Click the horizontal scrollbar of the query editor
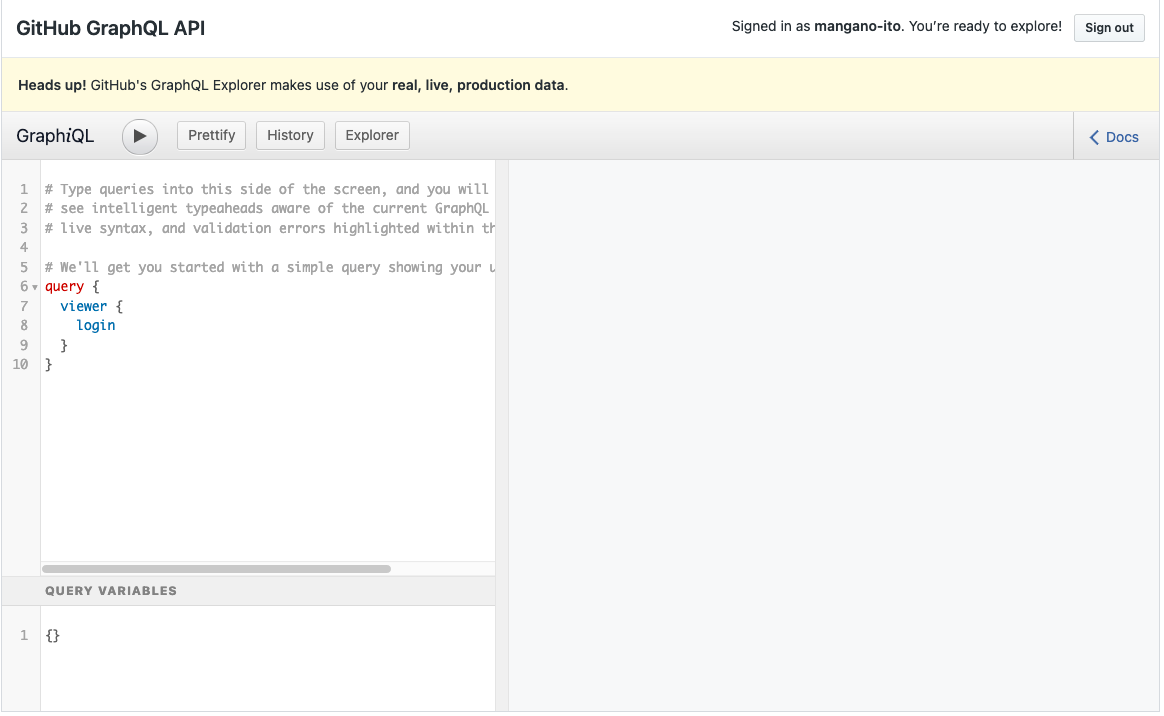The height and width of the screenshot is (716, 1164). click(x=217, y=569)
